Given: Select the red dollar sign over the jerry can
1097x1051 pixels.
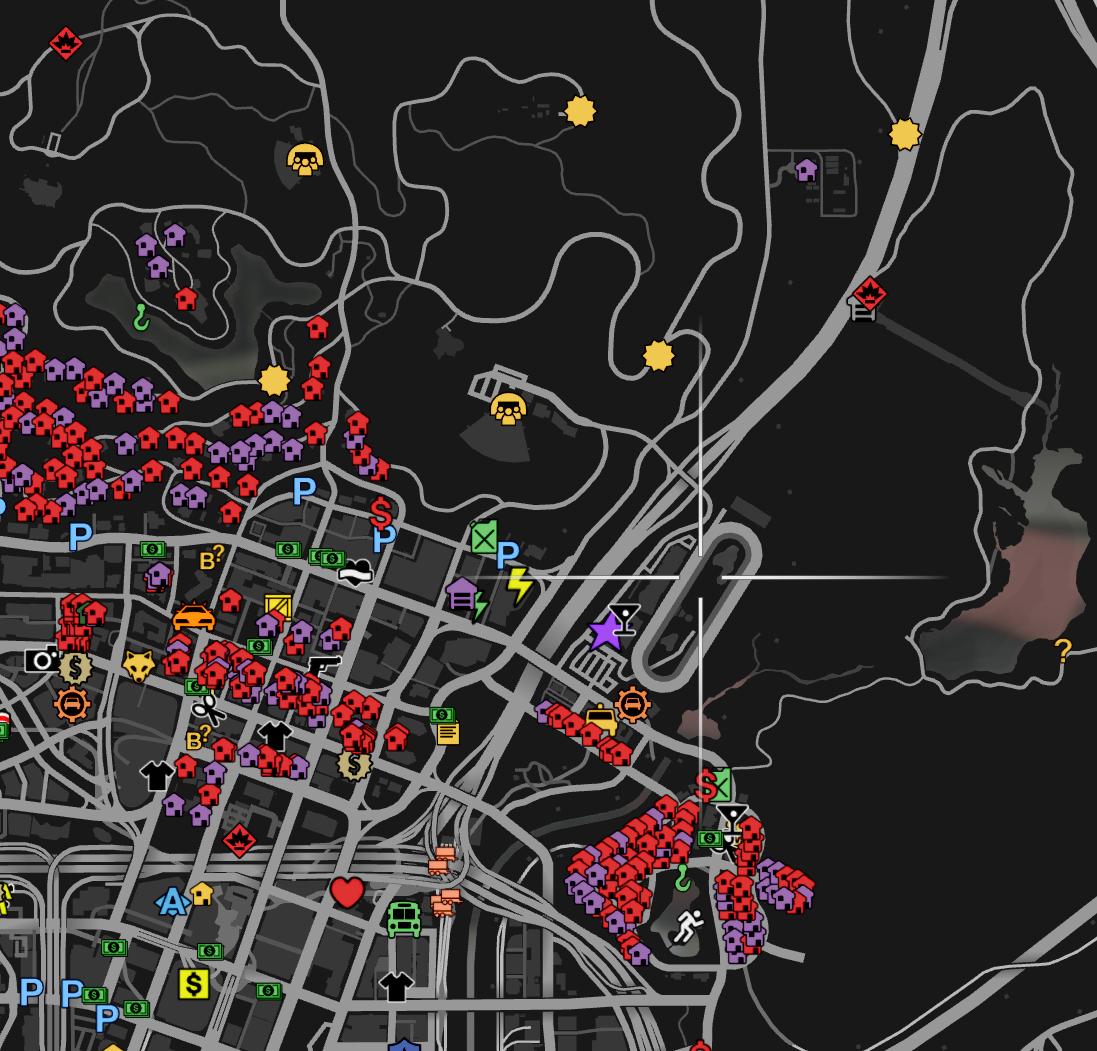Looking at the screenshot, I should pyautogui.click(x=707, y=785).
